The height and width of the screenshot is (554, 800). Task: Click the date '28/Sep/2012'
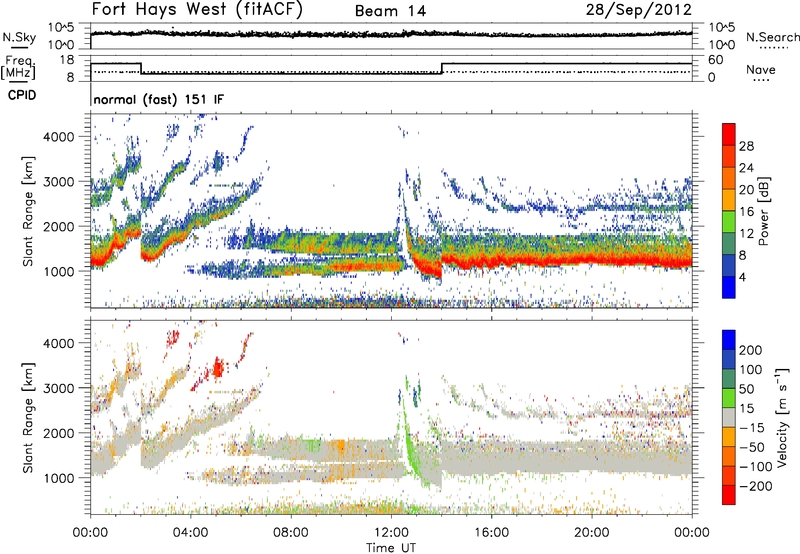coord(638,10)
